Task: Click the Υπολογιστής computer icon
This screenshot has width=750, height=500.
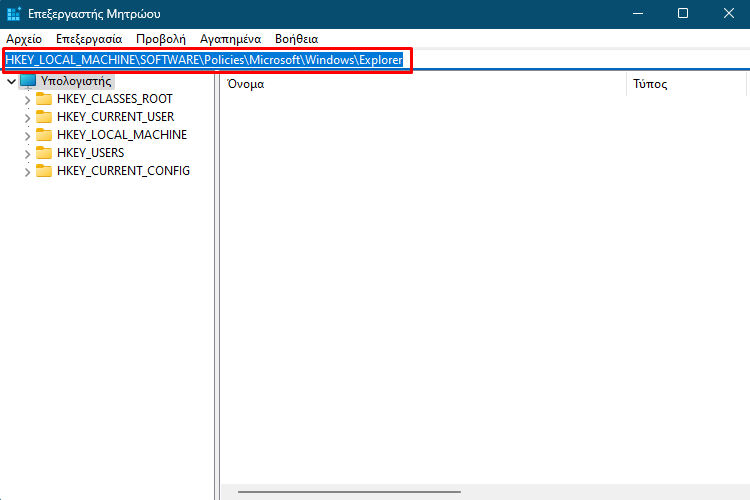Action: tap(28, 81)
